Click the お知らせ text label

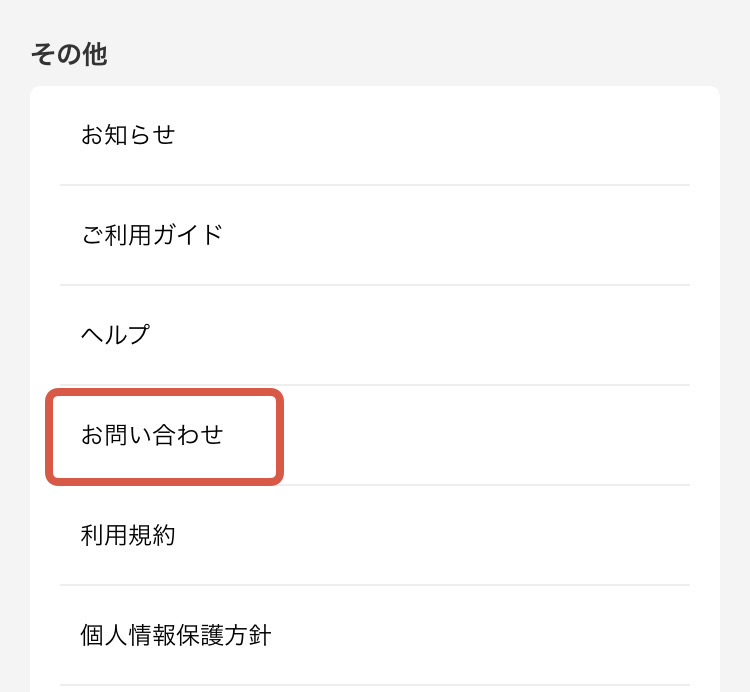[128, 135]
